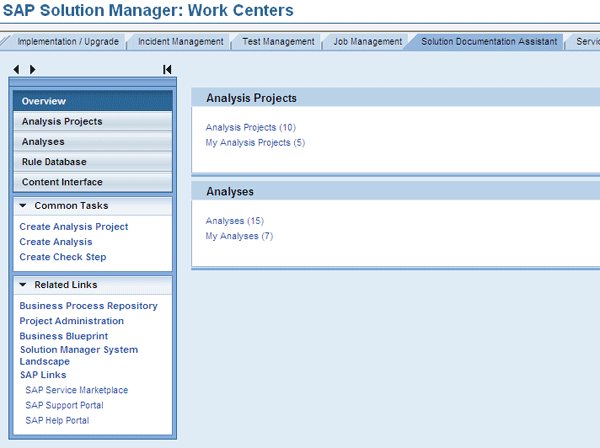The height and width of the screenshot is (448, 600).
Task: Click the SAP Links entry
Action: 43,375
